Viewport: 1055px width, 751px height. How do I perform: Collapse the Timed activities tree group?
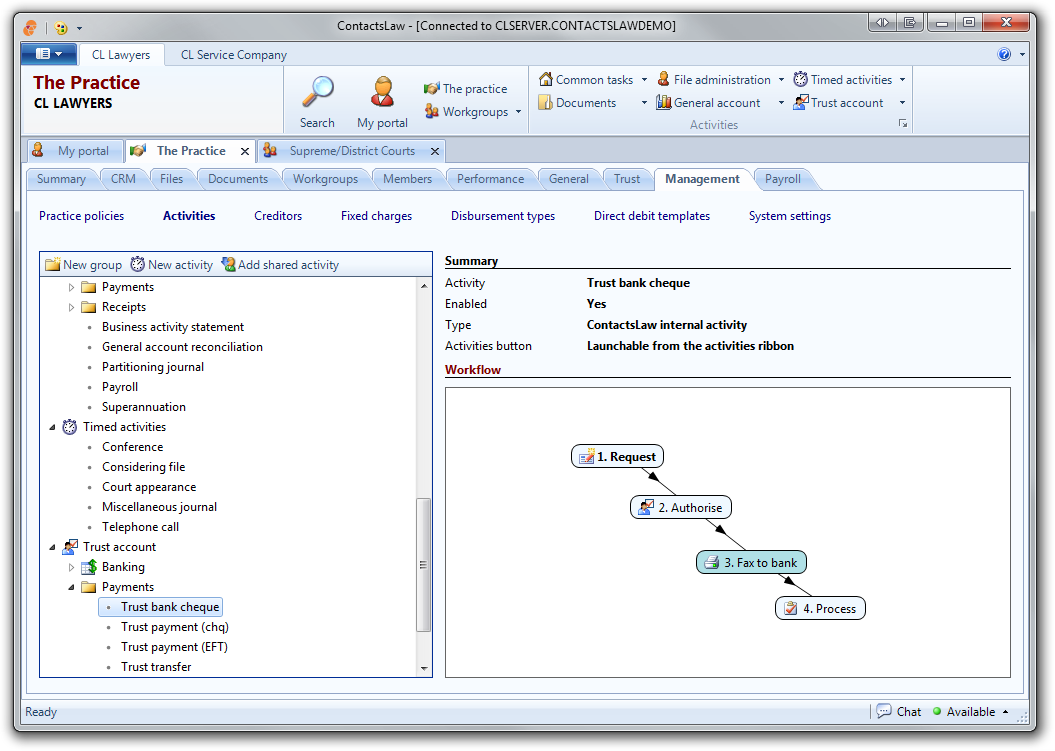tap(53, 427)
